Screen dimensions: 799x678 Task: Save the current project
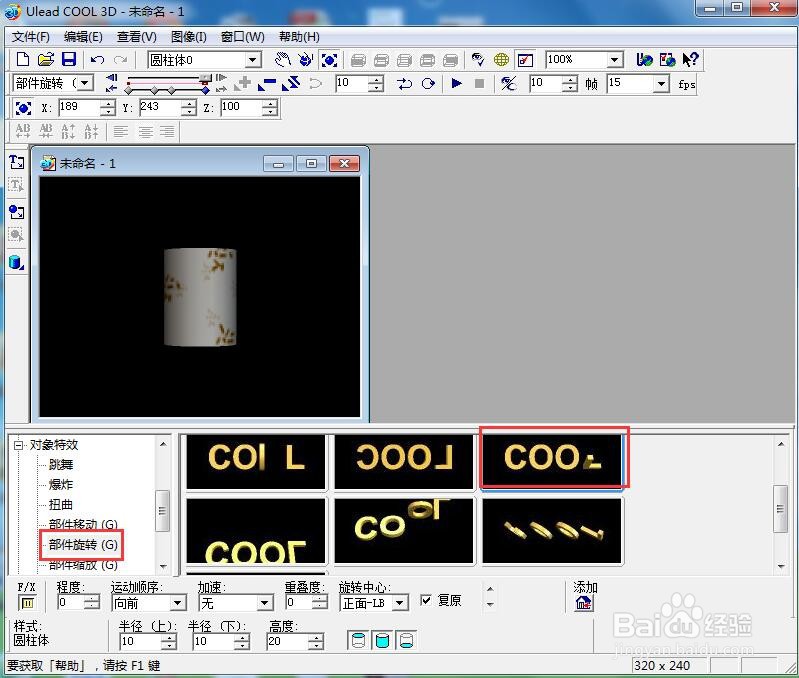point(69,59)
